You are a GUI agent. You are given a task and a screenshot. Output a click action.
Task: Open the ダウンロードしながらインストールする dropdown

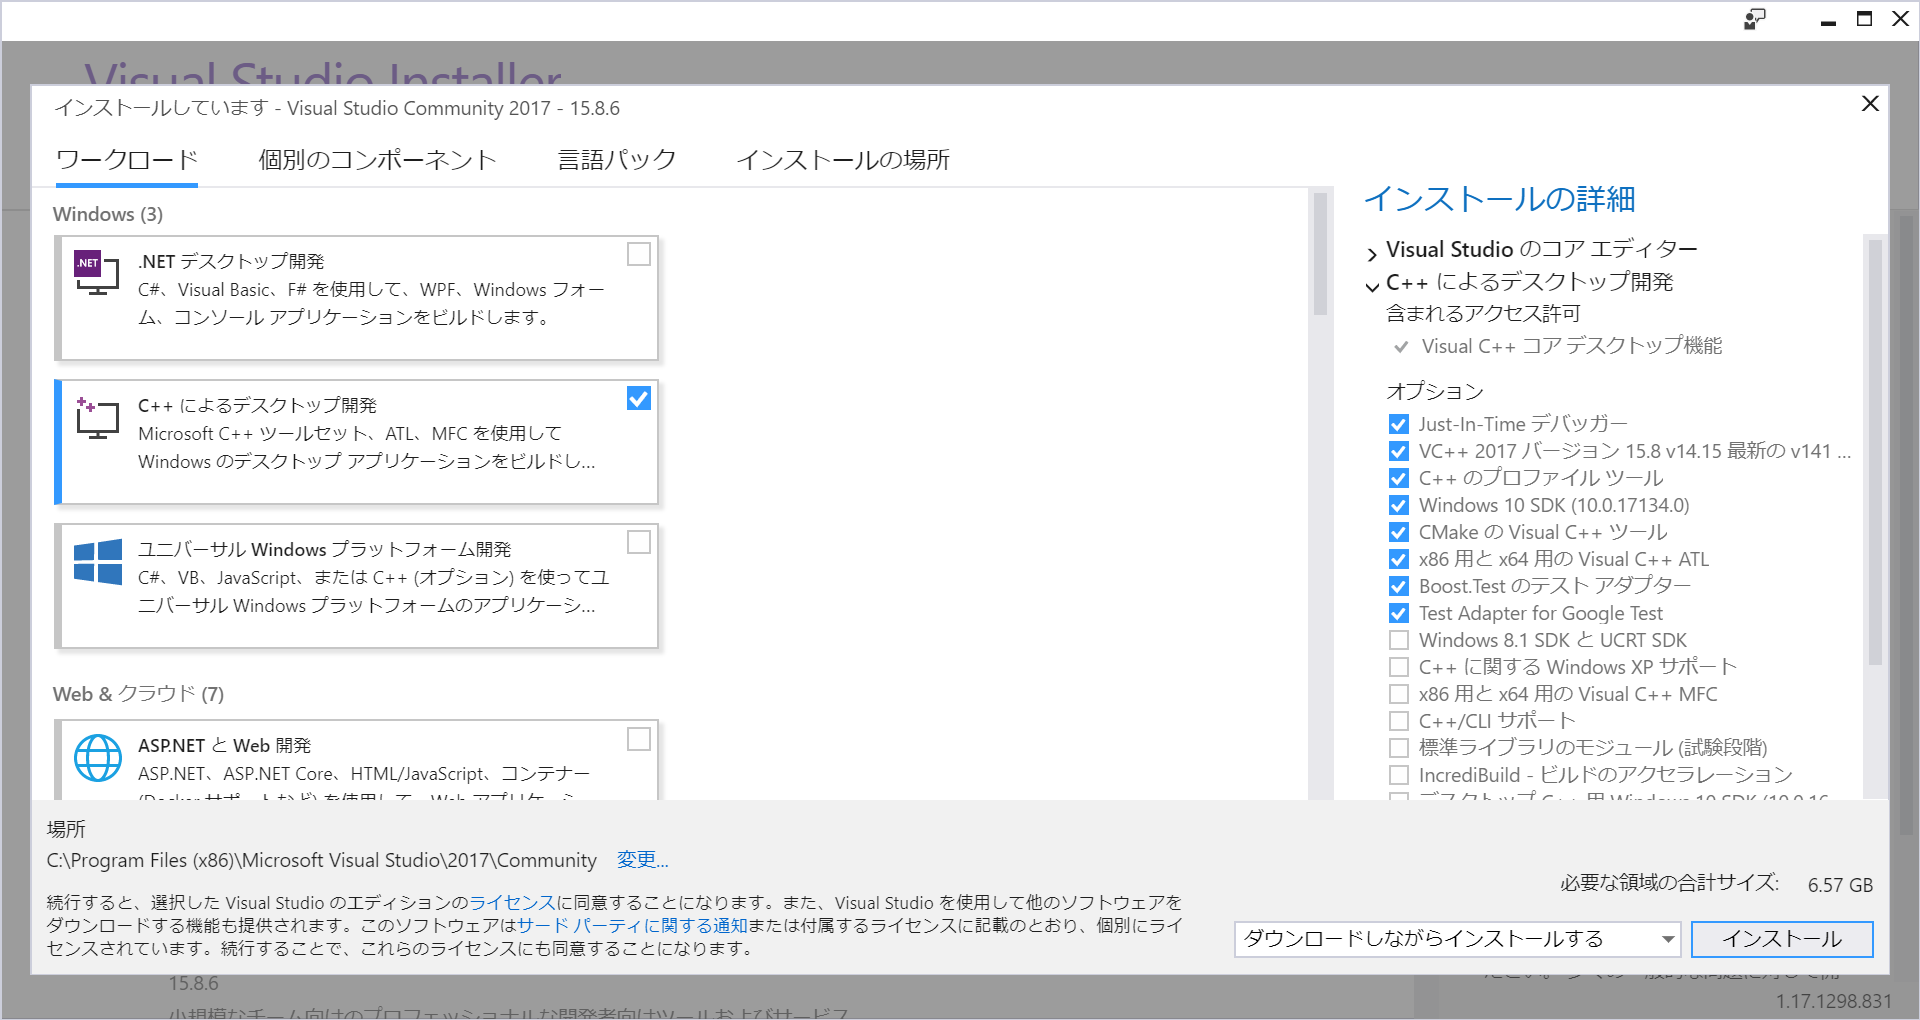pos(1456,939)
